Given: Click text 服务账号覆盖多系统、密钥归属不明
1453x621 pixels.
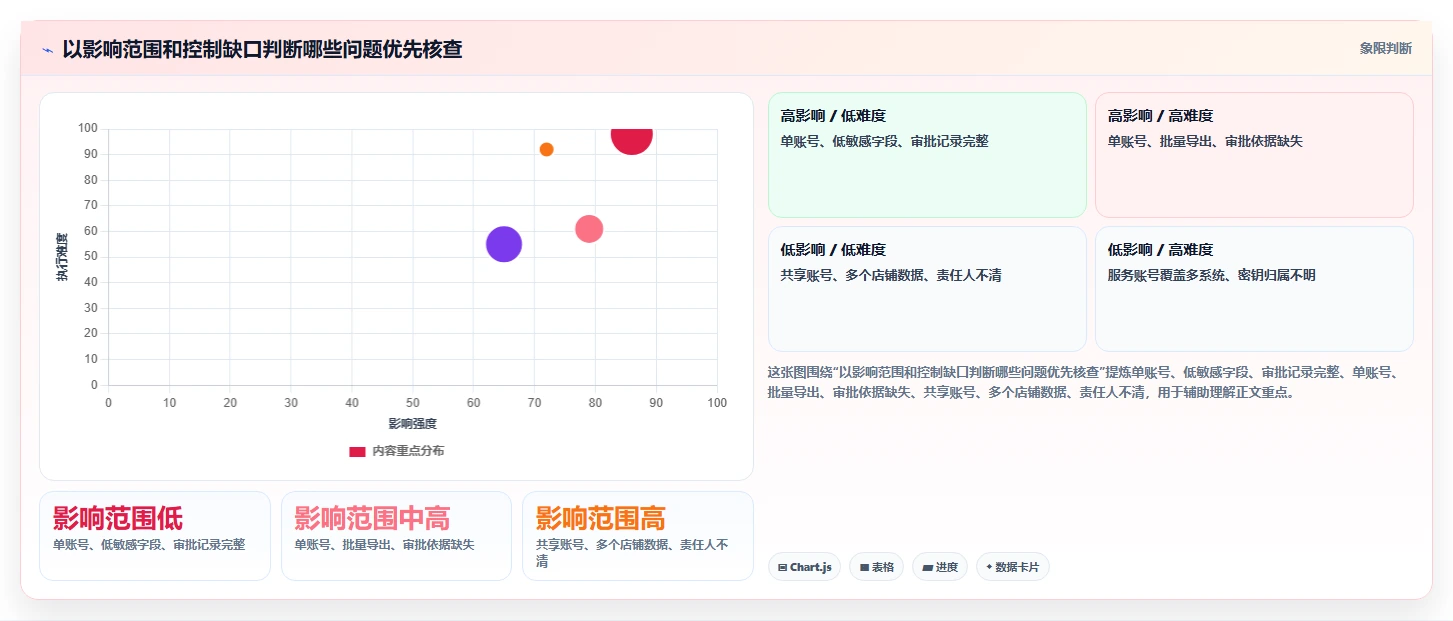Looking at the screenshot, I should point(1212,275).
